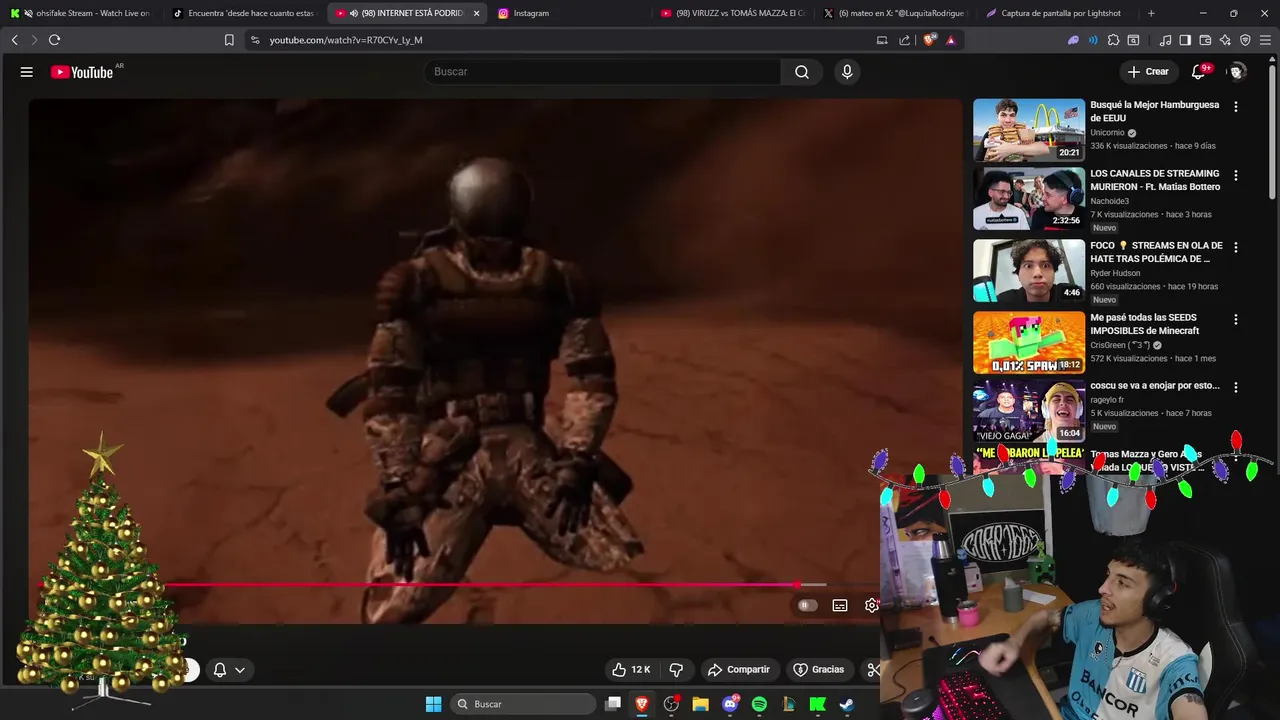Viewport: 1280px width, 720px height.
Task: Open options for Mejor Hamburguesa video
Action: (1236, 106)
